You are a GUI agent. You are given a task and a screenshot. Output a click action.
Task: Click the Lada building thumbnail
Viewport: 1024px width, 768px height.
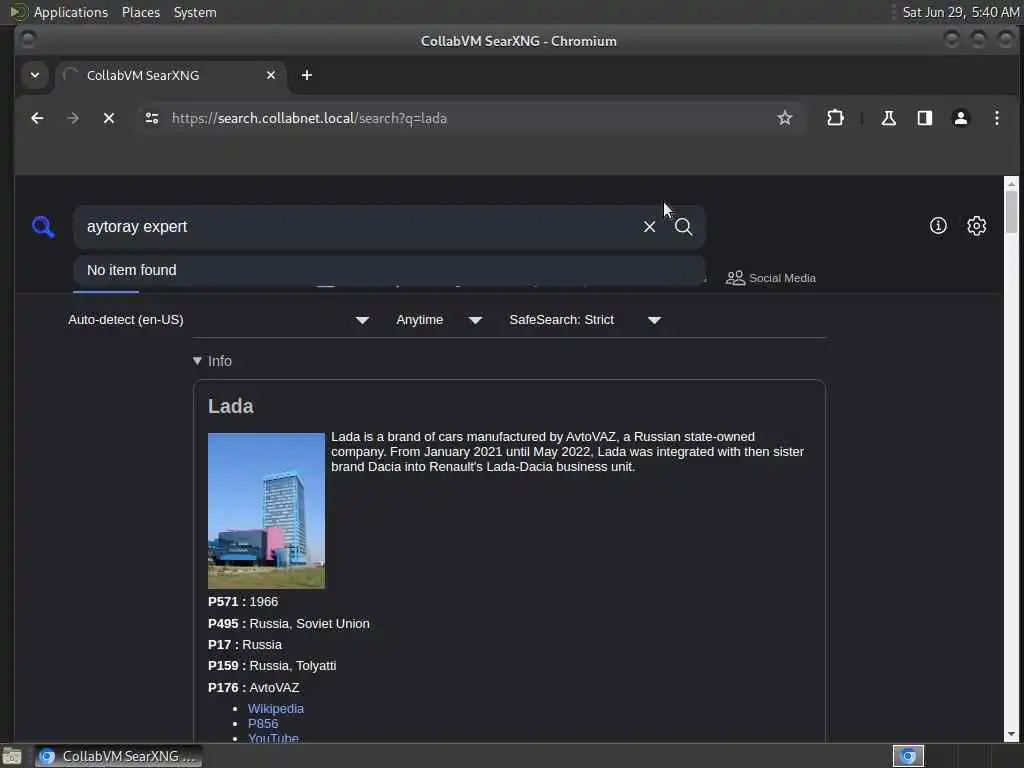(266, 511)
